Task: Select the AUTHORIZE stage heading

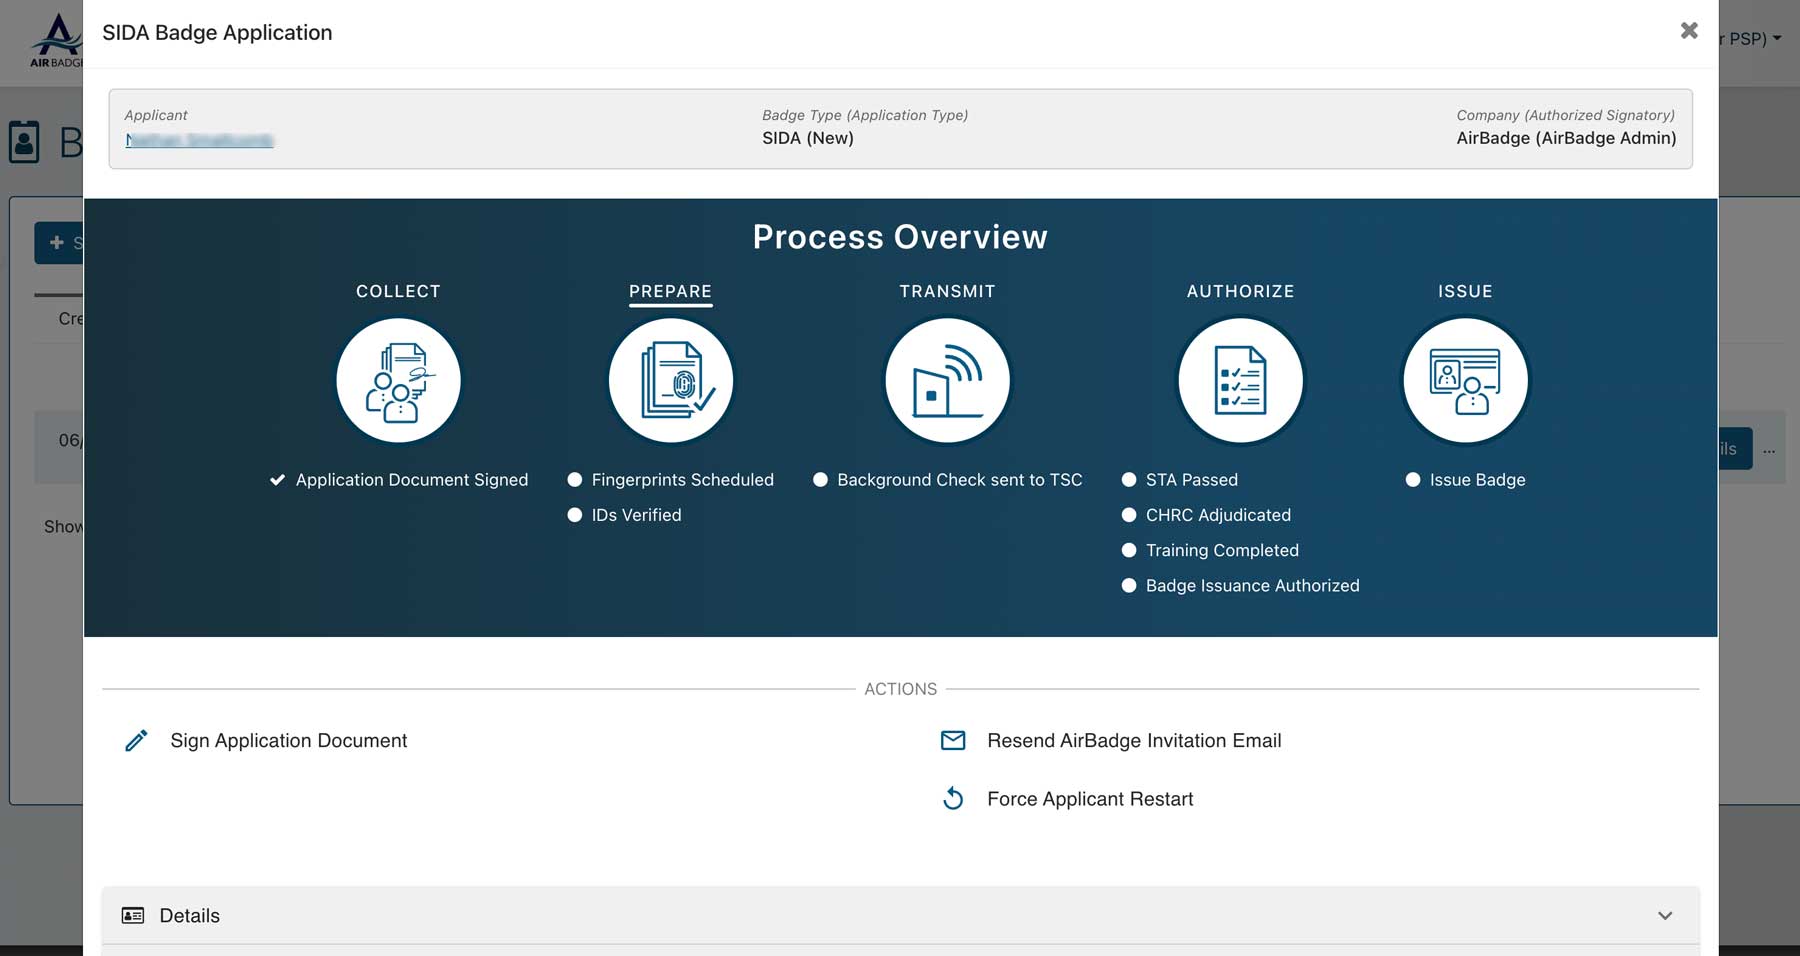Action: (1240, 291)
